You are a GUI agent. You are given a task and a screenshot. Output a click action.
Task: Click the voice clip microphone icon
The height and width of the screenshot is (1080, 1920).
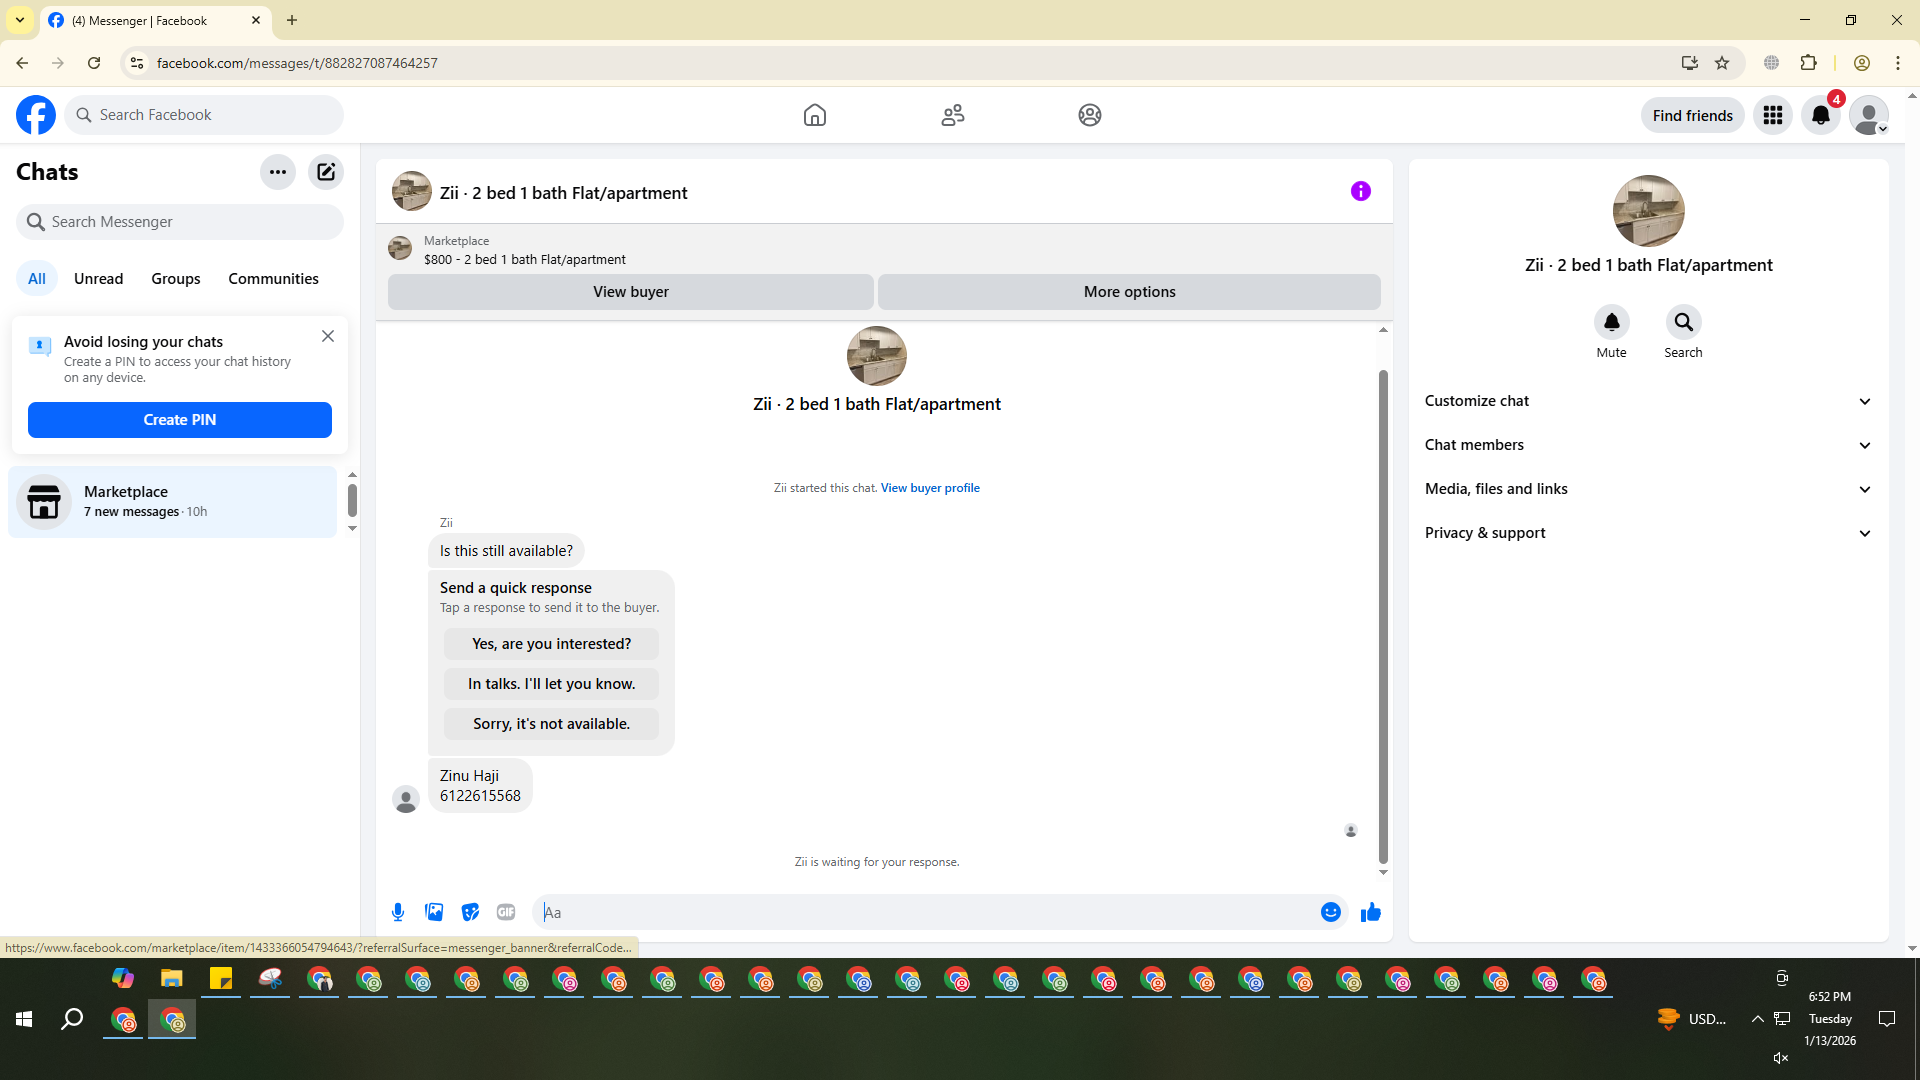coord(398,912)
